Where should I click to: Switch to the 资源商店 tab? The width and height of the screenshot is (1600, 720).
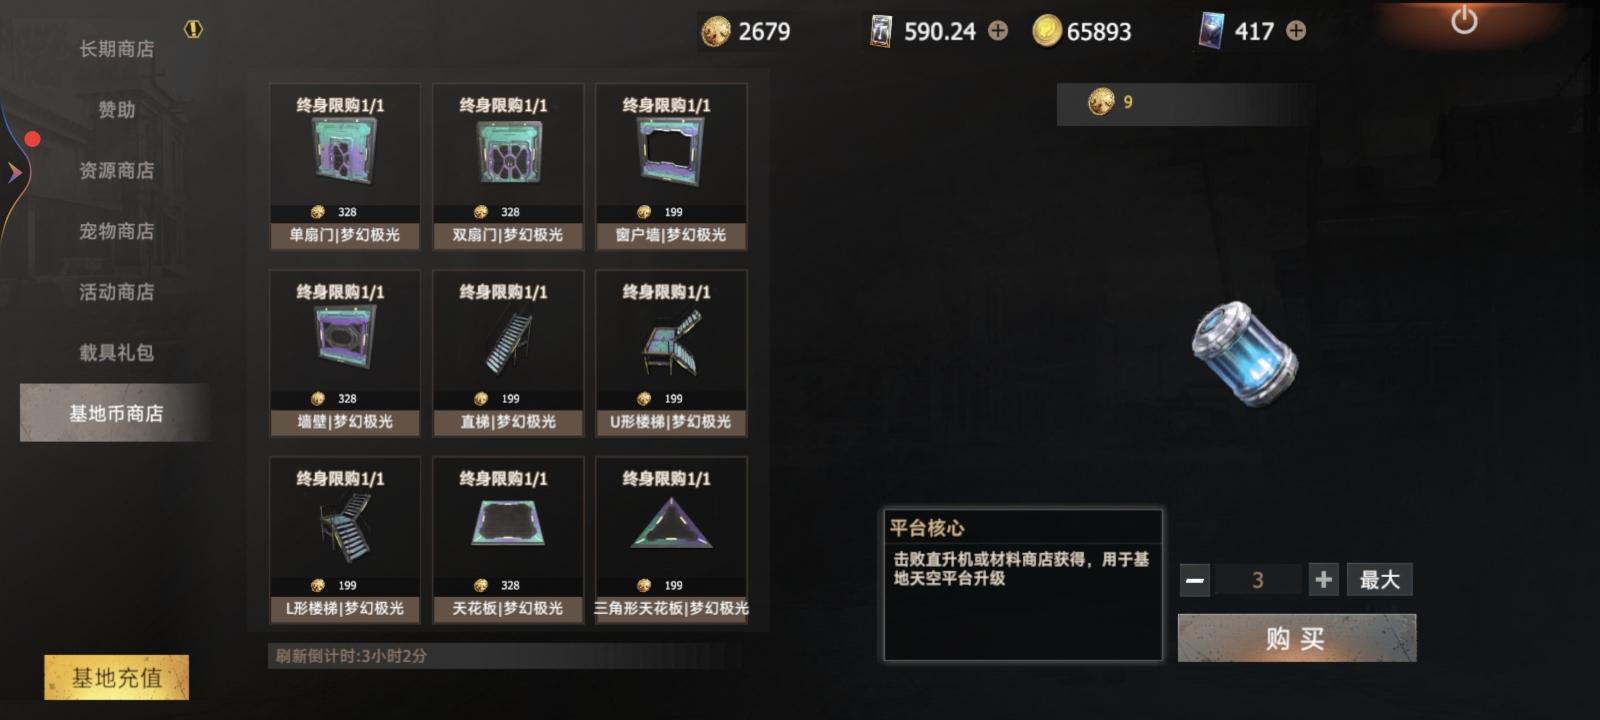coord(116,171)
